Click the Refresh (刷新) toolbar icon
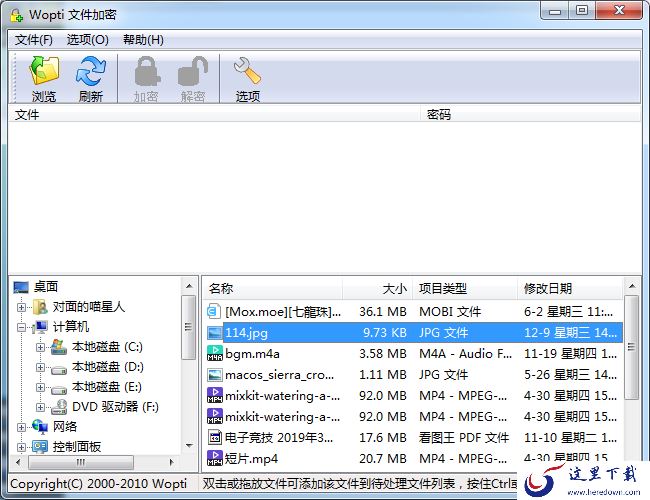 91,71
